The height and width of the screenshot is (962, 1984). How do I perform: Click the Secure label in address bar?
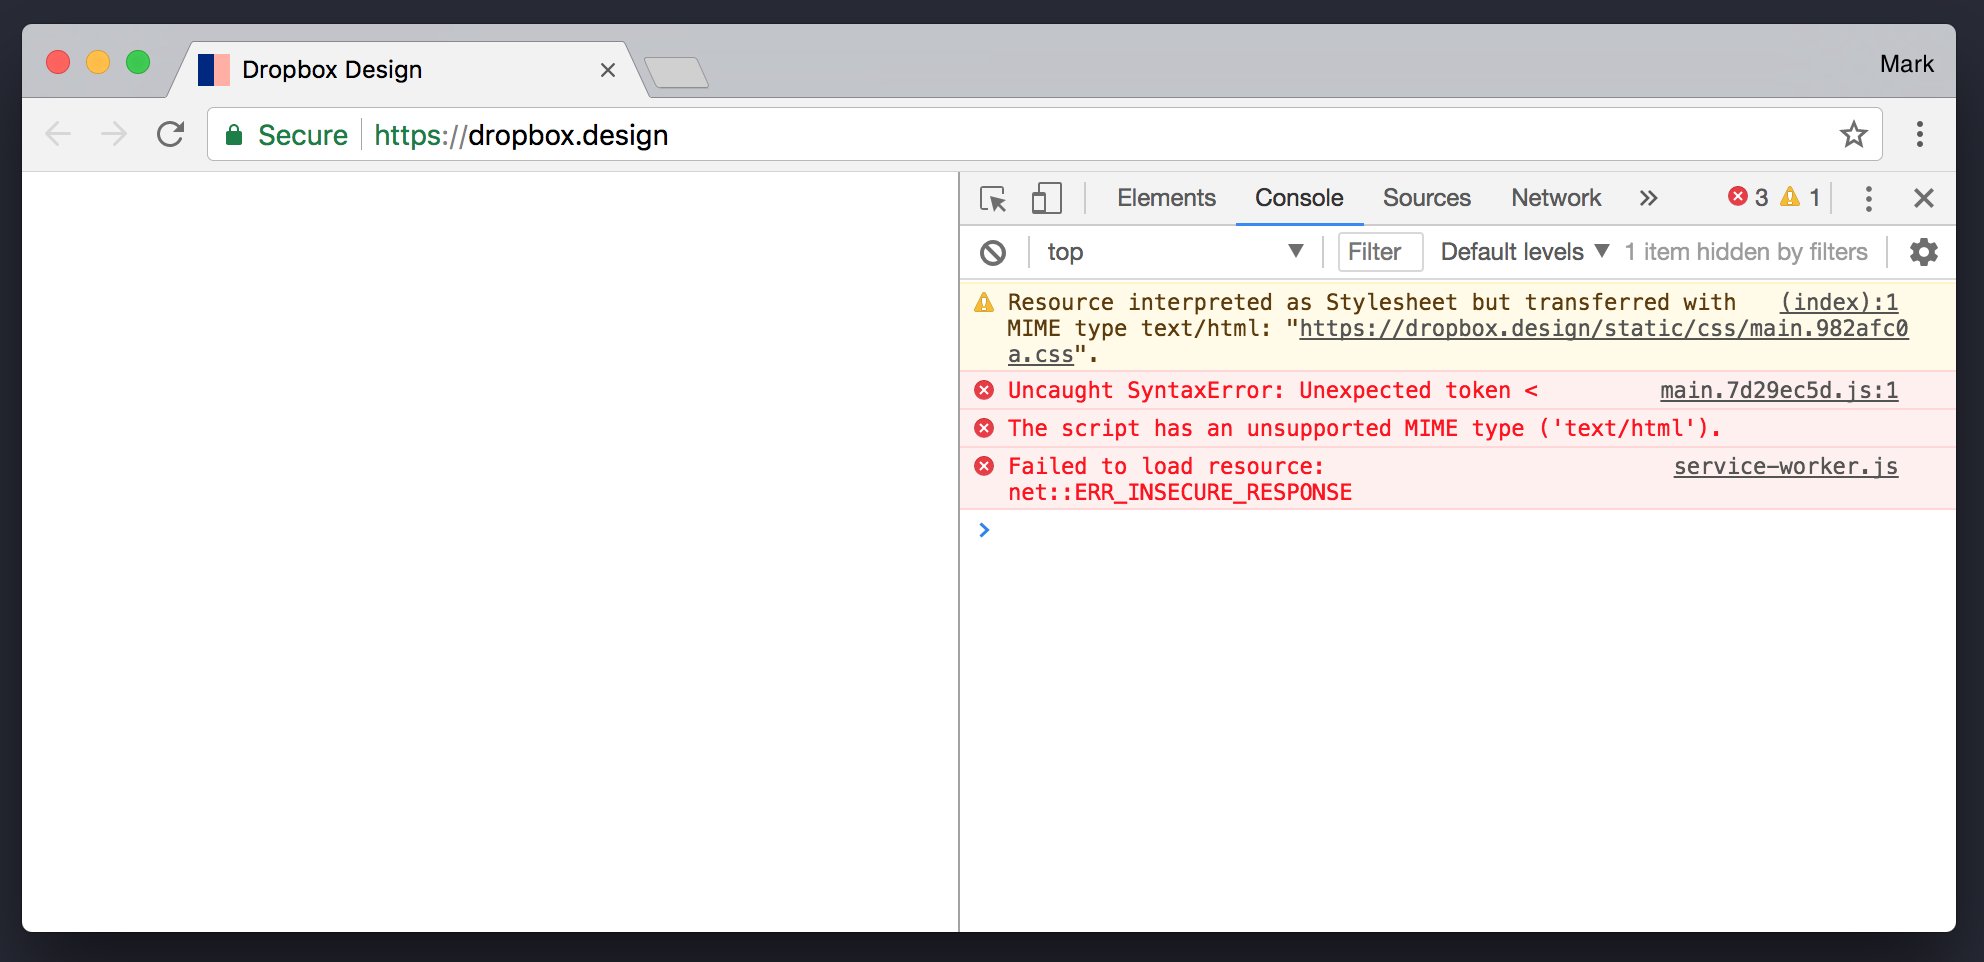[303, 135]
